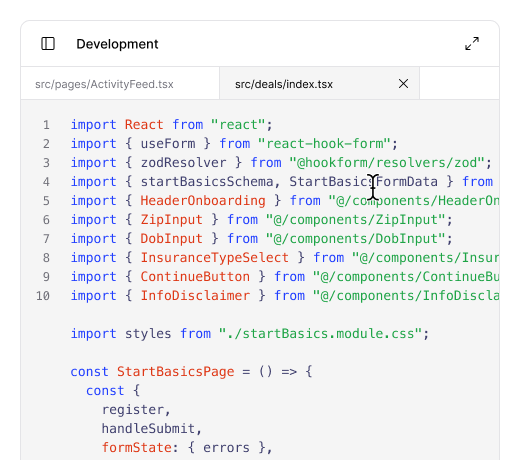Click InfoDisclaimer identifier on line 10

[195, 296]
